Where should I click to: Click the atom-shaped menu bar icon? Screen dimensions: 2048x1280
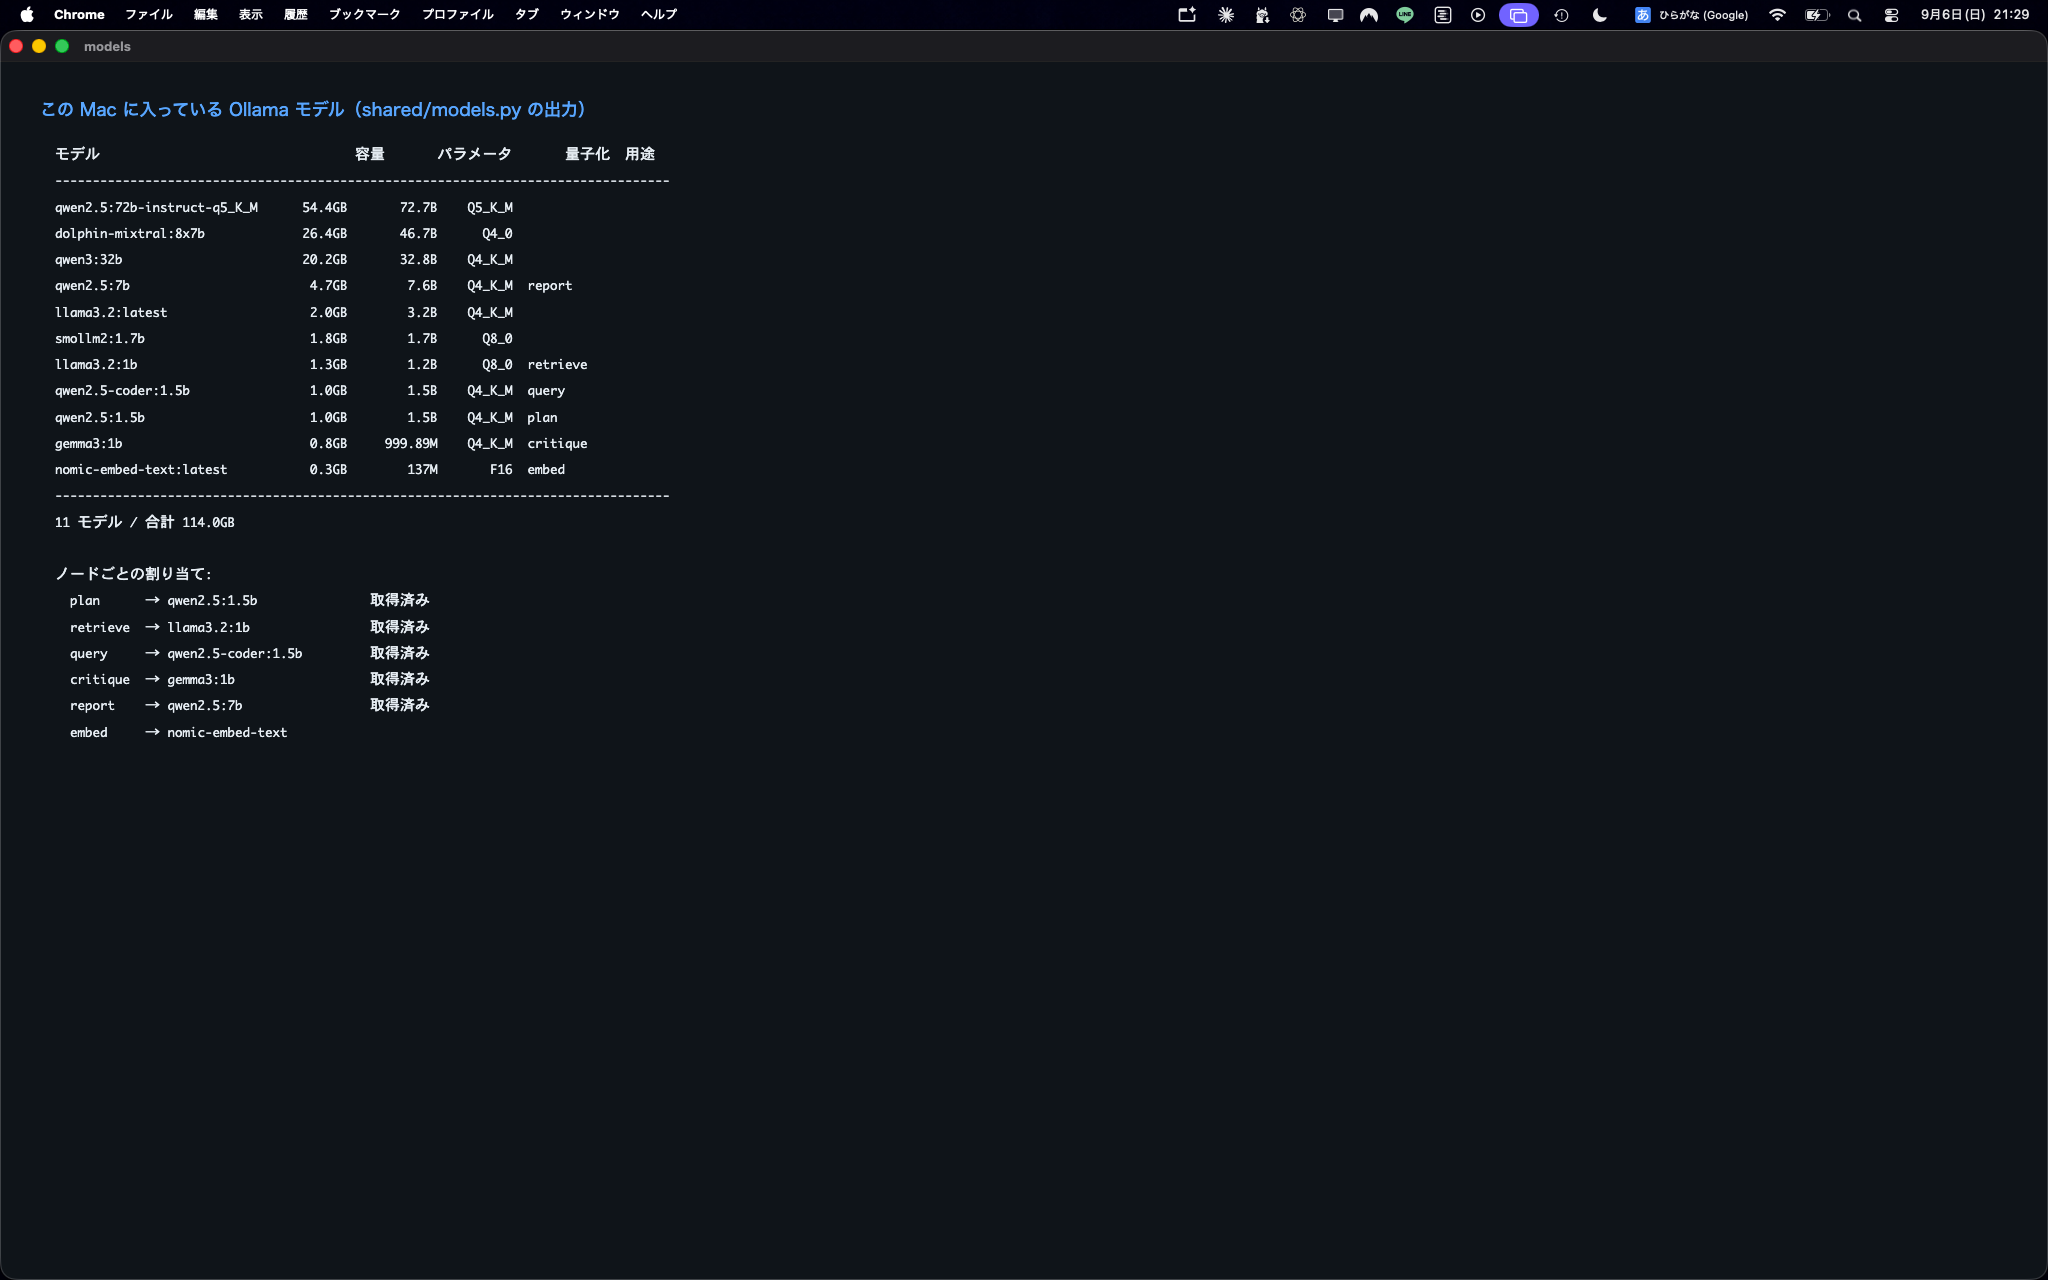1298,15
